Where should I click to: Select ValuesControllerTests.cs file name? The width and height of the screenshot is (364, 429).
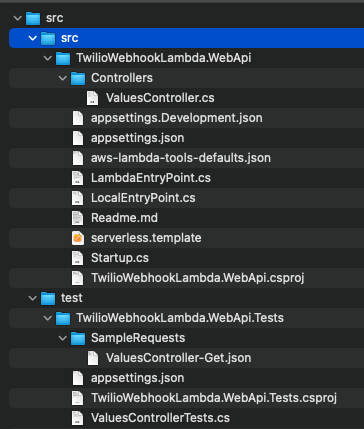pos(160,418)
